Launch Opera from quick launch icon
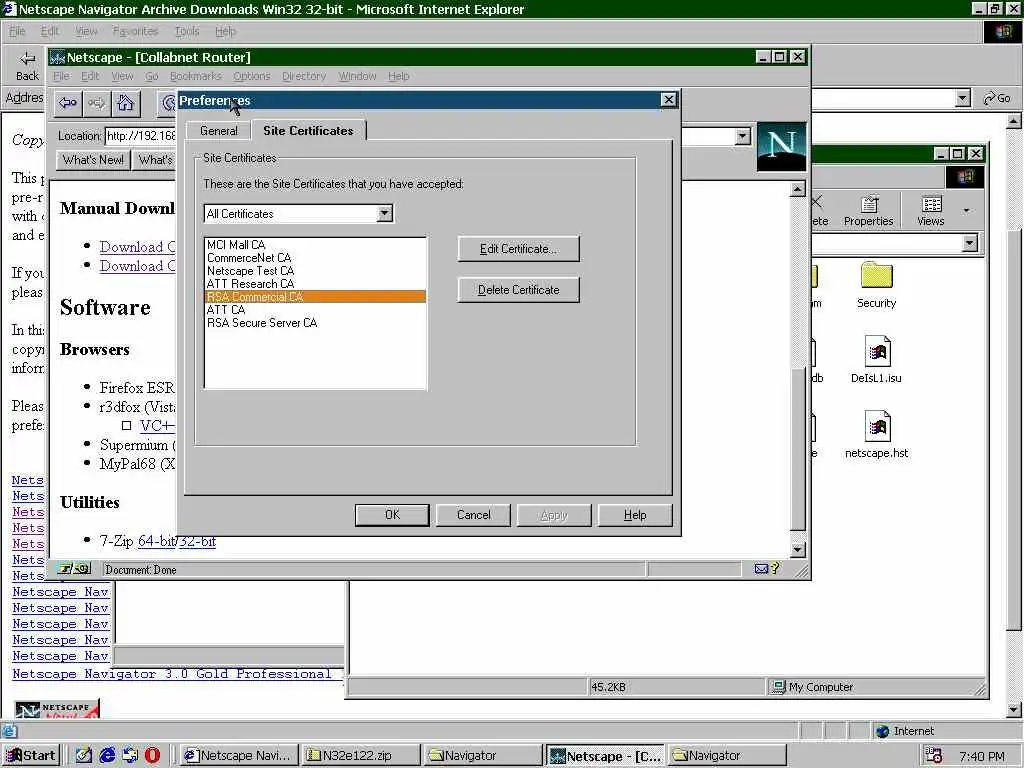Screen dimensions: 1024x768 tap(152, 756)
